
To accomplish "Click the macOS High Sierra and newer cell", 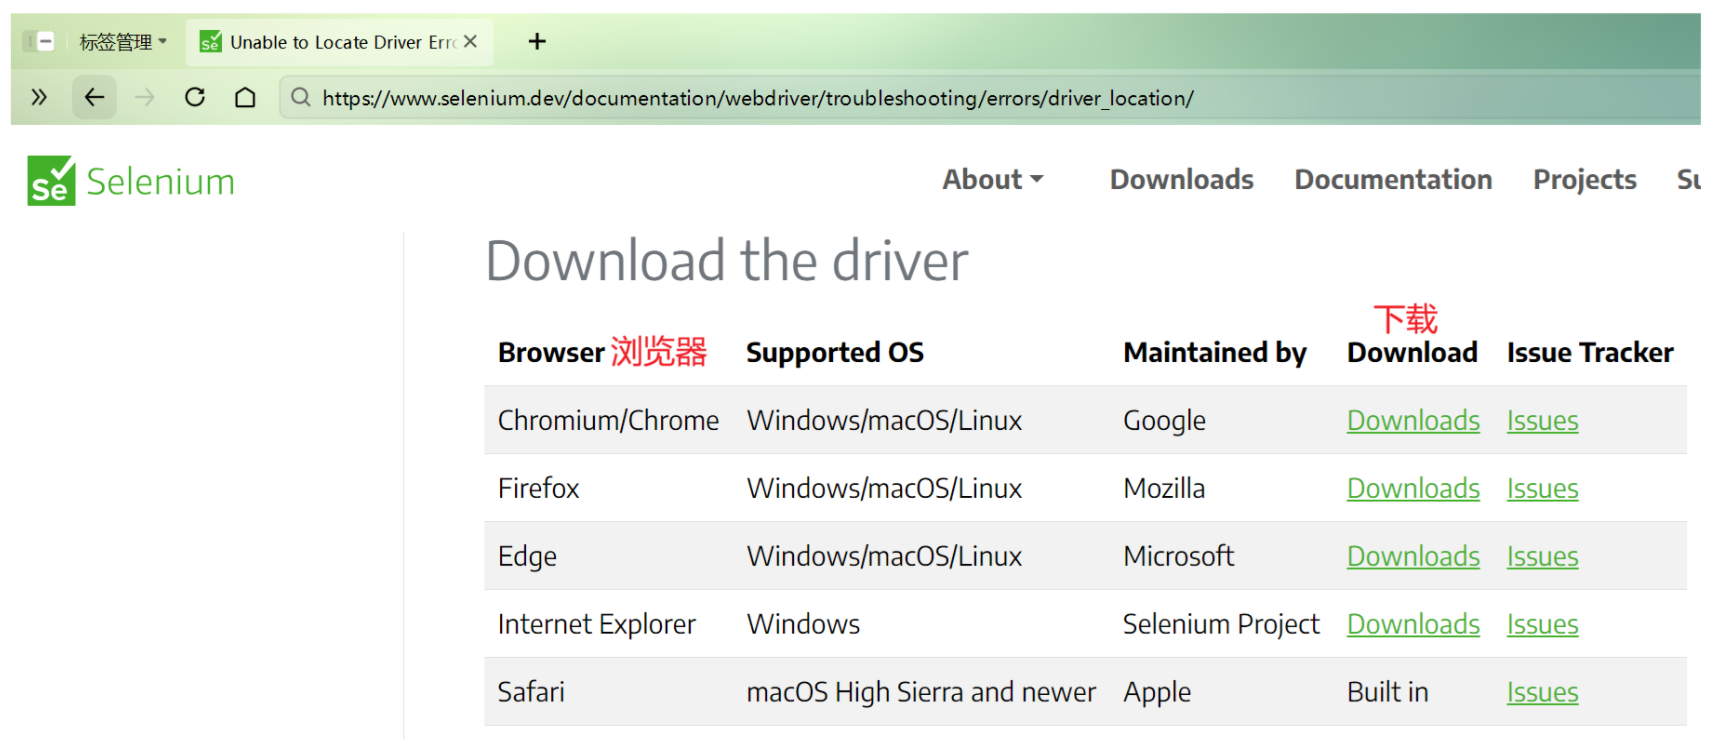I will (921, 693).
